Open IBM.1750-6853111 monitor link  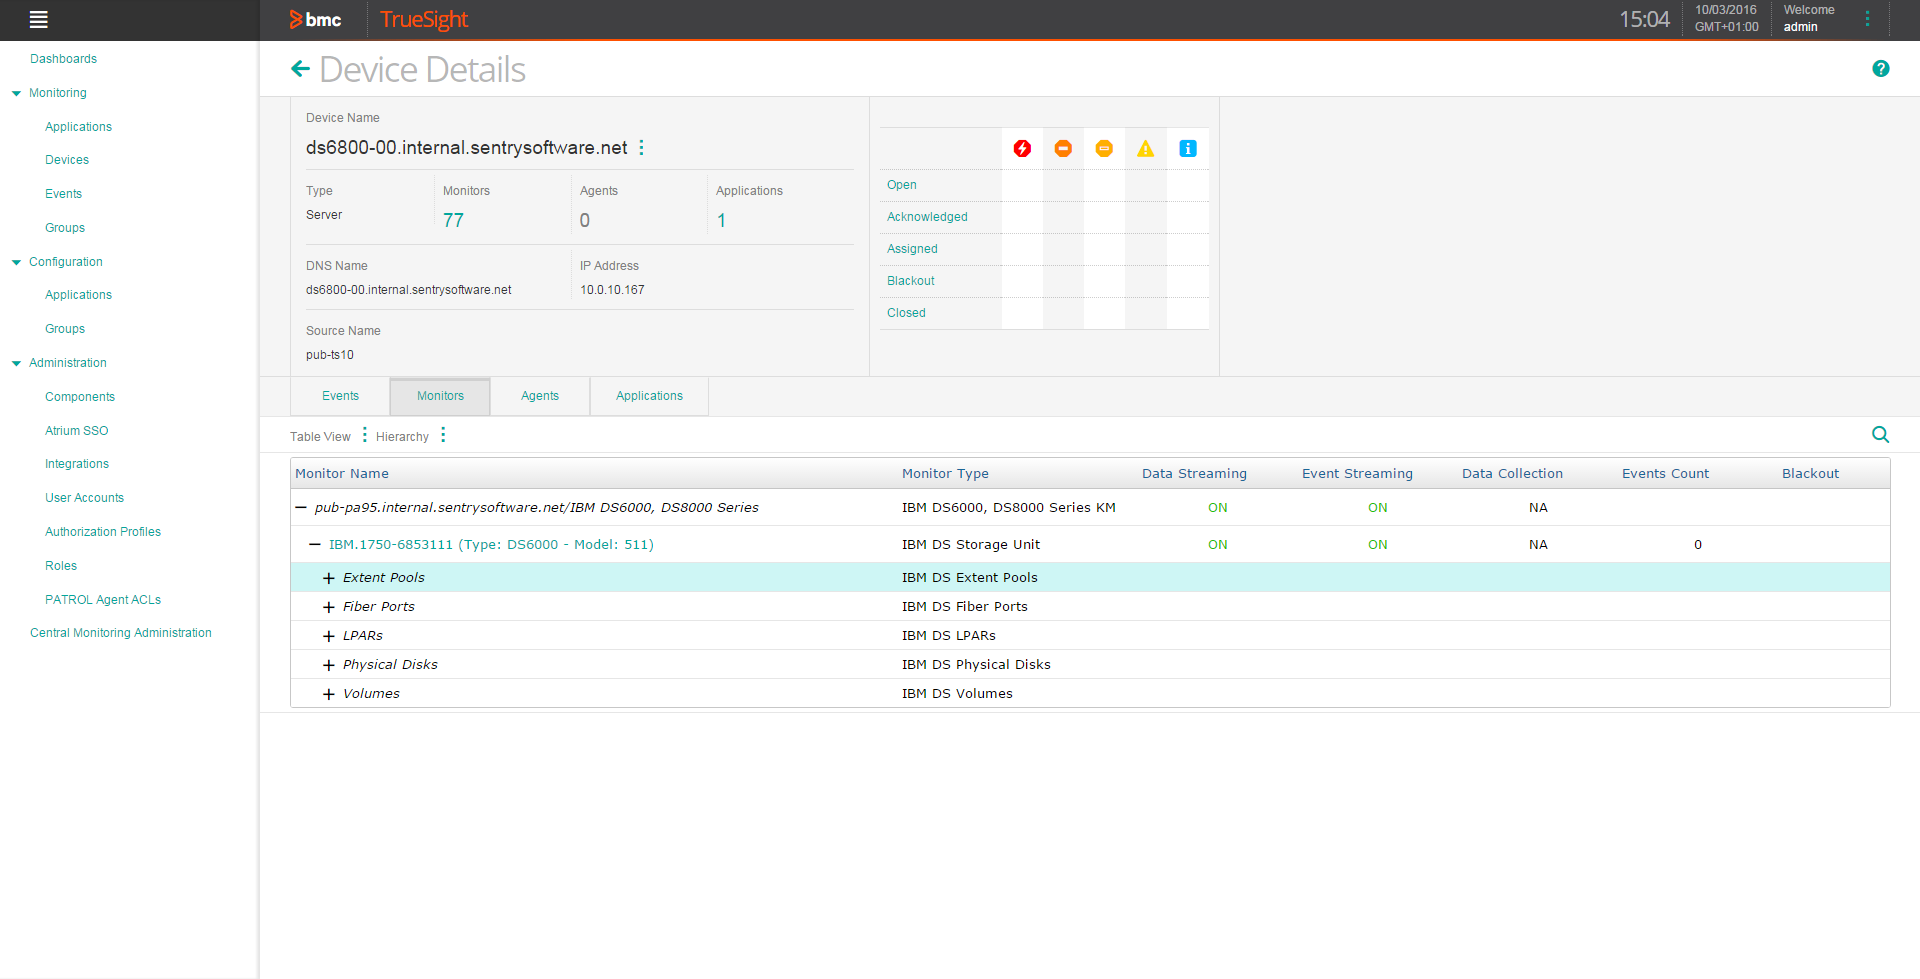click(491, 545)
